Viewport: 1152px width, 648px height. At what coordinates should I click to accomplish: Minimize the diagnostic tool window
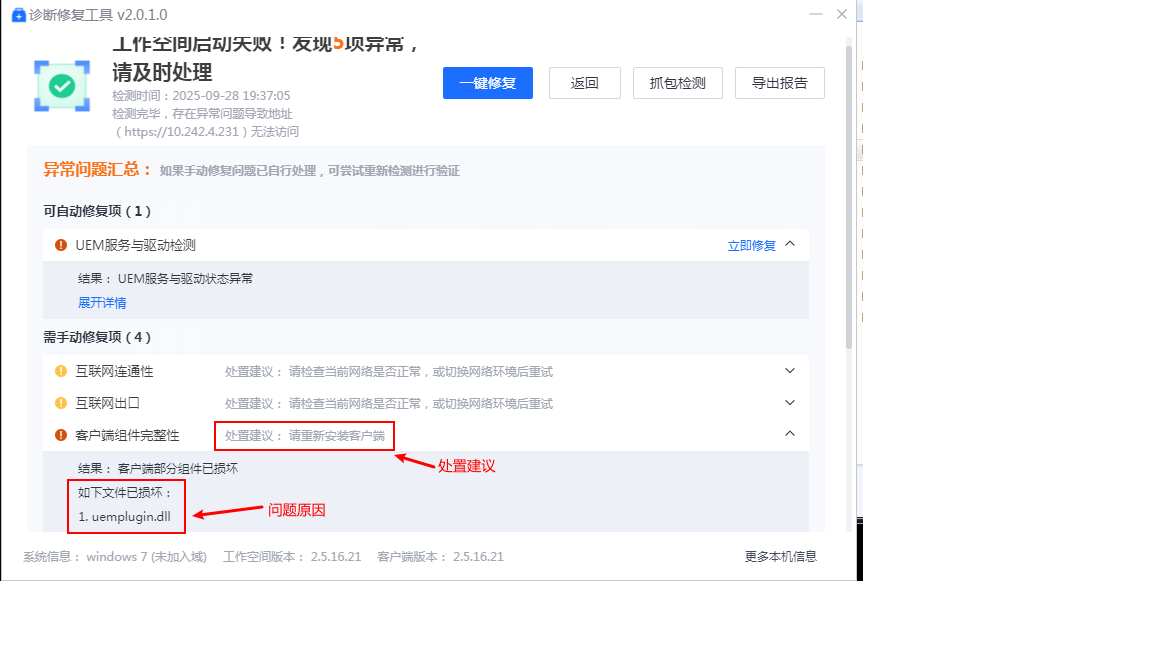pyautogui.click(x=816, y=14)
